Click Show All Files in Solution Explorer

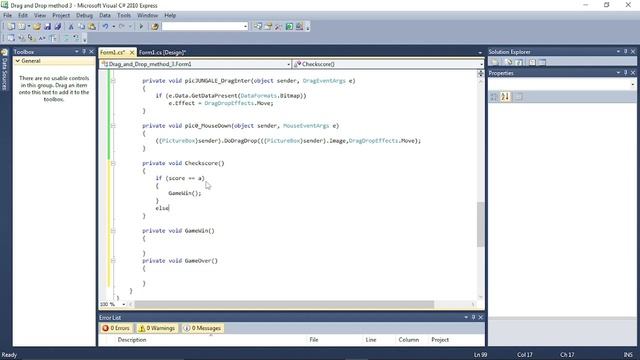click(x=509, y=62)
